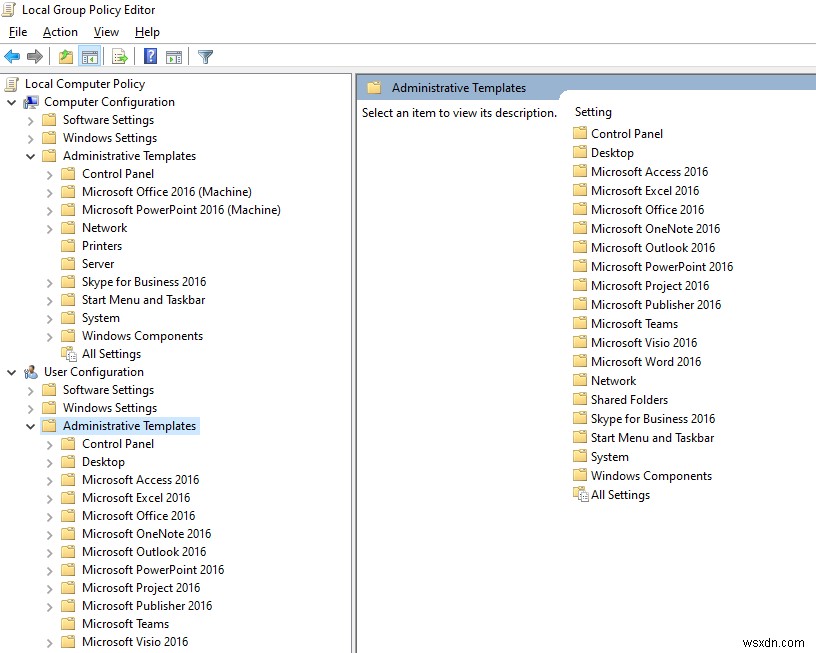Expand Microsoft Office 2016 (Machine) node
This screenshot has height=653, width=816.
(x=49, y=193)
